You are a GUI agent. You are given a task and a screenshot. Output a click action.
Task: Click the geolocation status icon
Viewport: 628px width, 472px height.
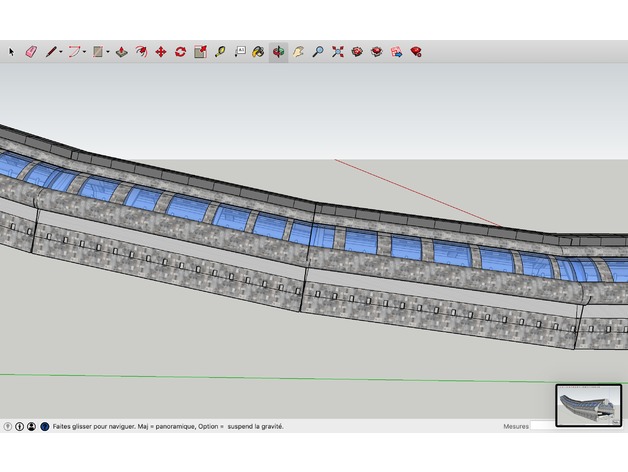point(8,426)
